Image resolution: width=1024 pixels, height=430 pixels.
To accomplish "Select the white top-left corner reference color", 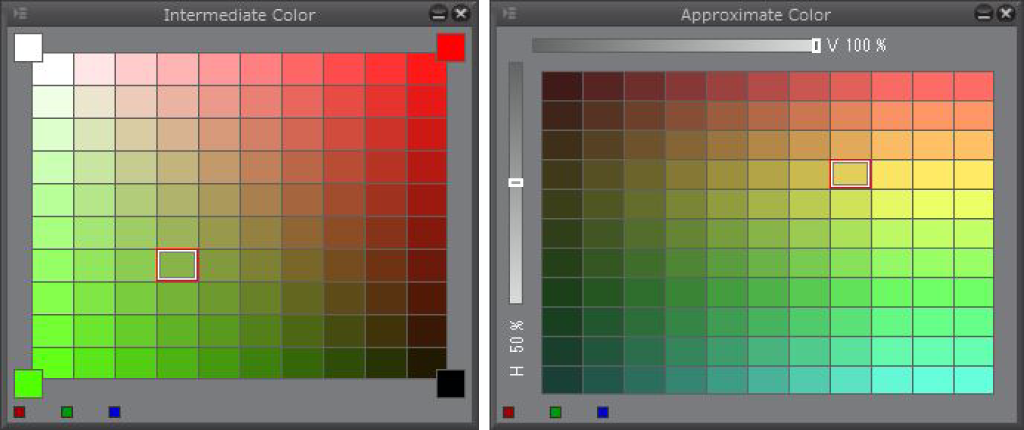I will (x=28, y=47).
